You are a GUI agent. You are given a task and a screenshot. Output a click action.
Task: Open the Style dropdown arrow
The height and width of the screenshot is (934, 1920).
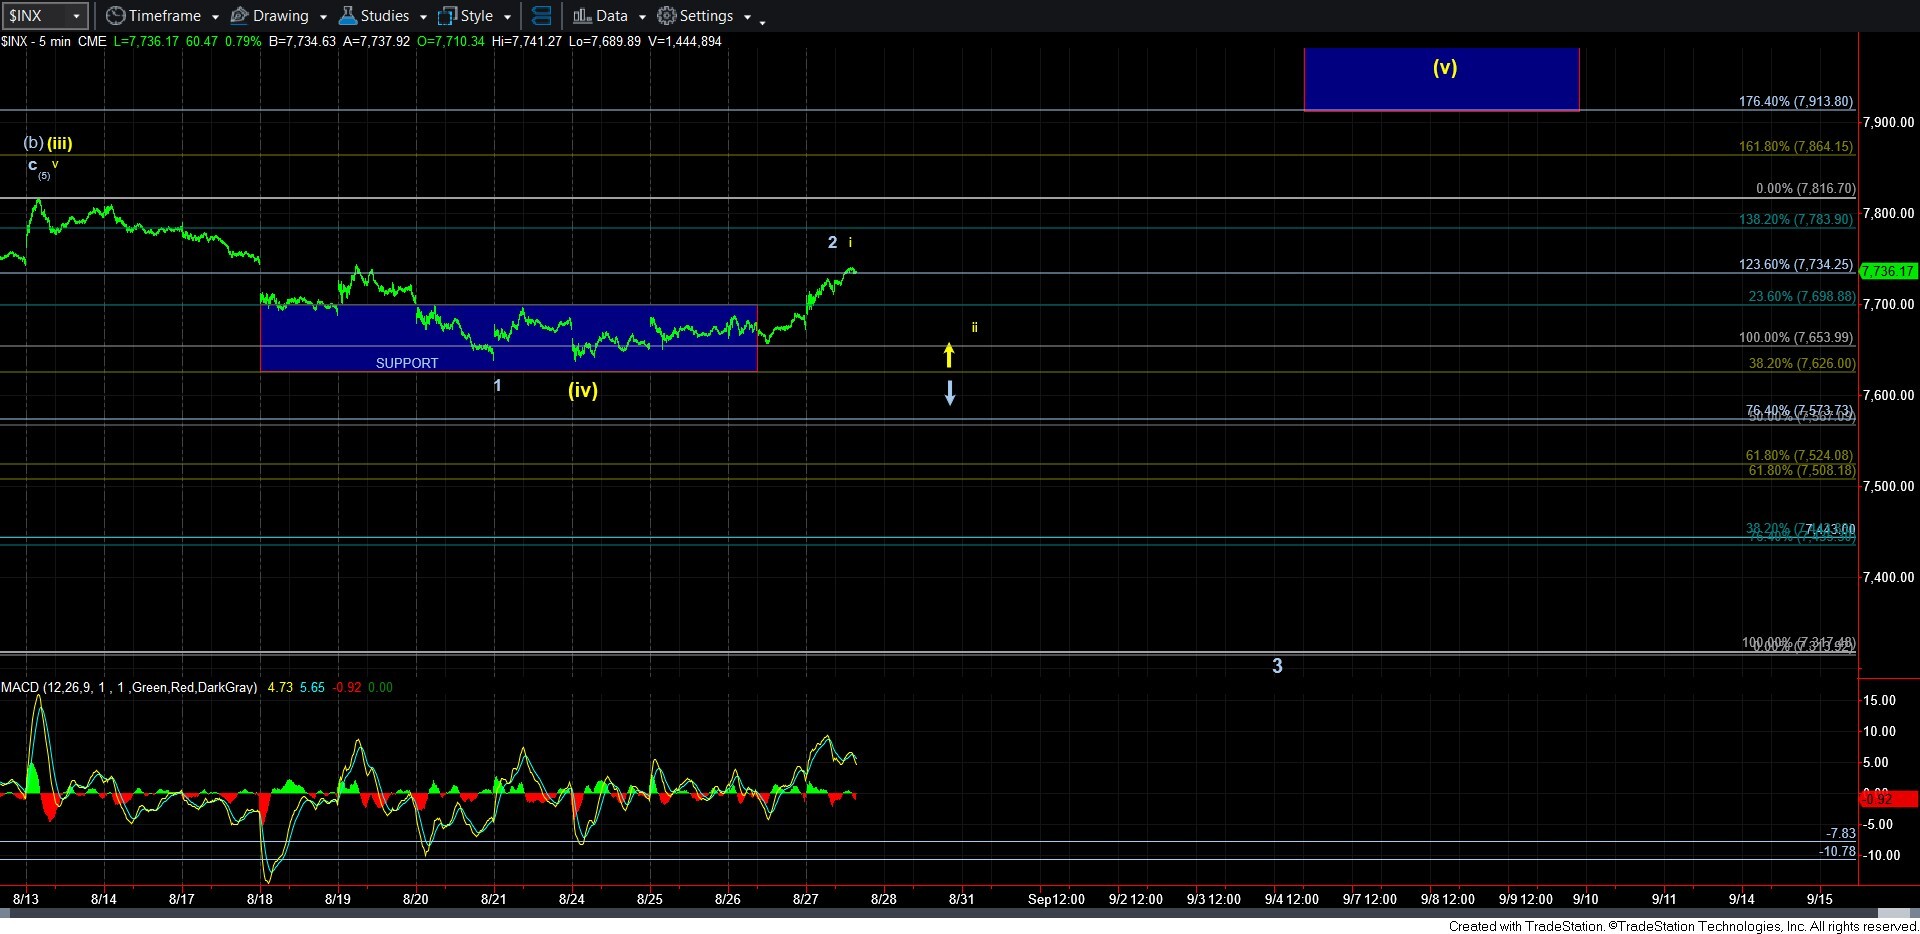[507, 17]
